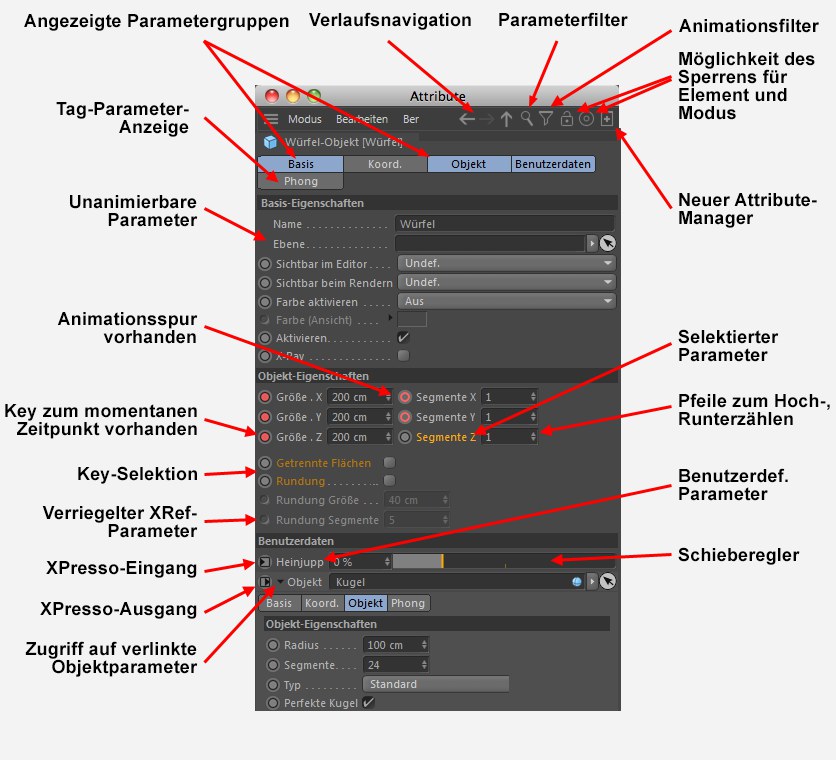Toggle the X-Ray checkbox

(x=404, y=355)
